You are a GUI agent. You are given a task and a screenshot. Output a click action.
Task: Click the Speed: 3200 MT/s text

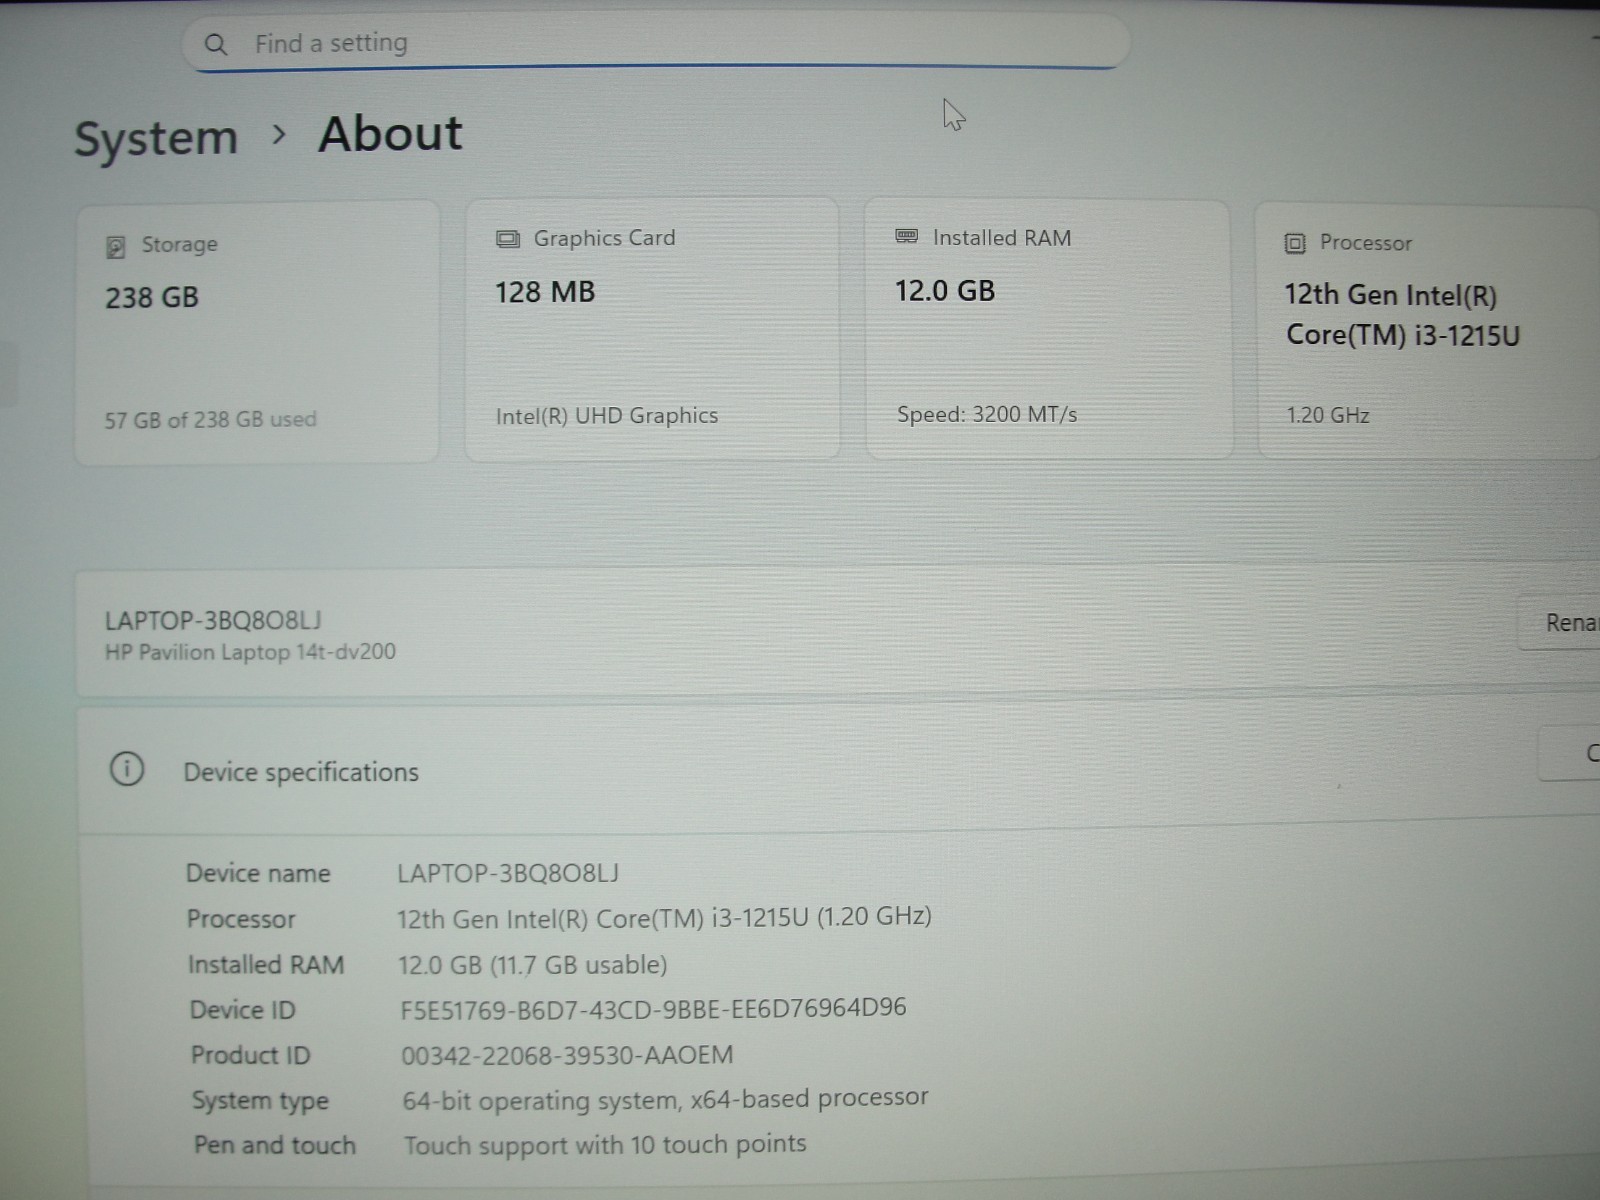point(987,414)
